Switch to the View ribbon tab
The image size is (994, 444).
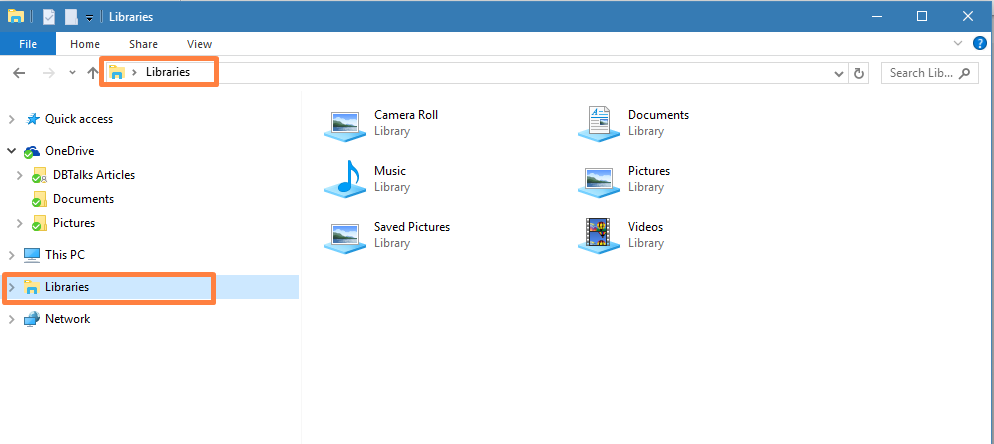[199, 44]
